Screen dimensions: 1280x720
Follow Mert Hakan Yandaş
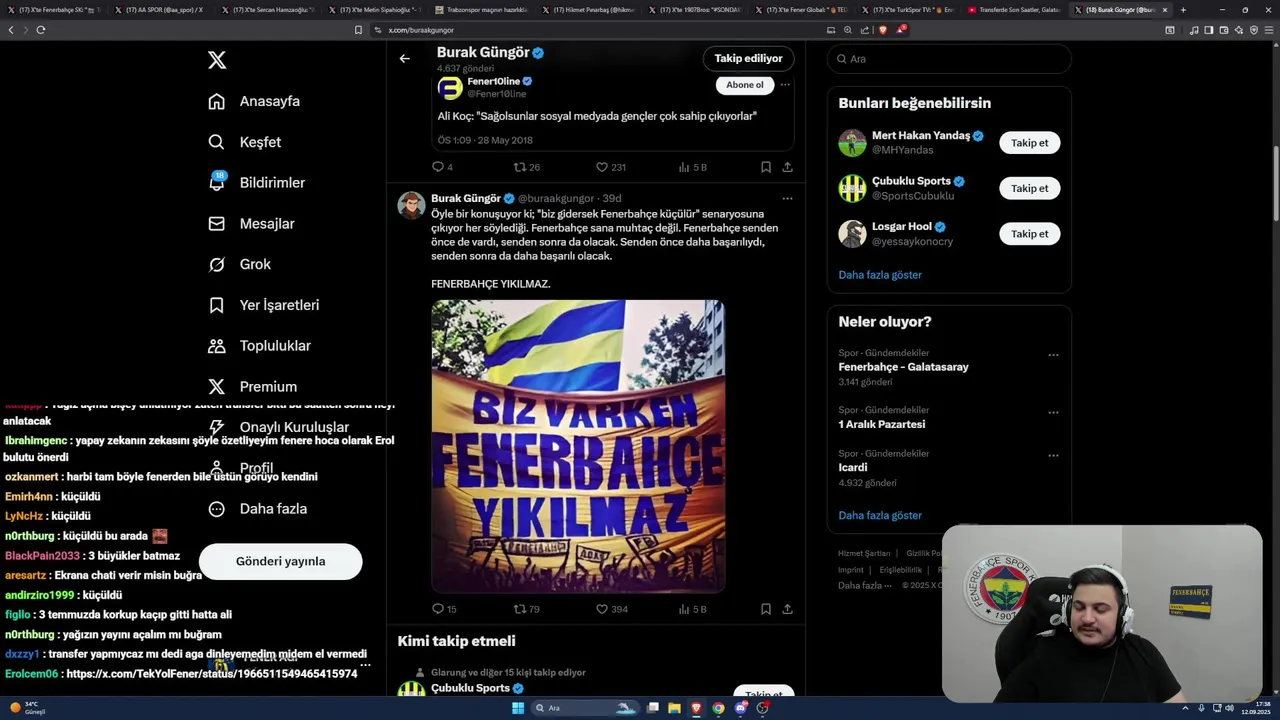[1029, 143]
